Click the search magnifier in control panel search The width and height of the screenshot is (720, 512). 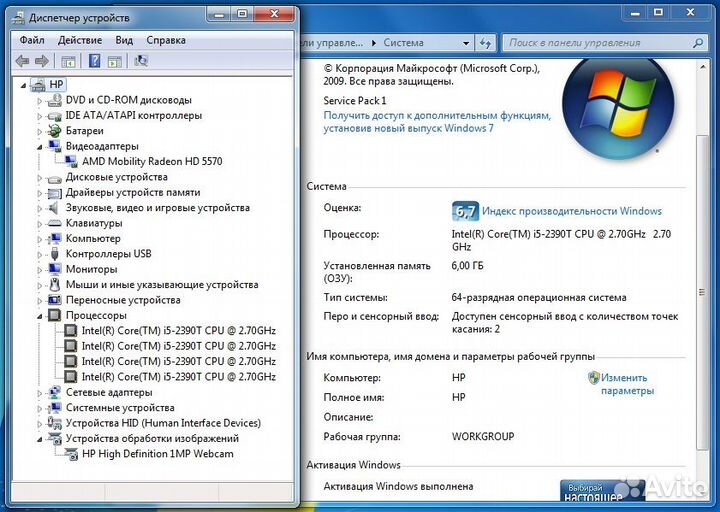click(698, 43)
